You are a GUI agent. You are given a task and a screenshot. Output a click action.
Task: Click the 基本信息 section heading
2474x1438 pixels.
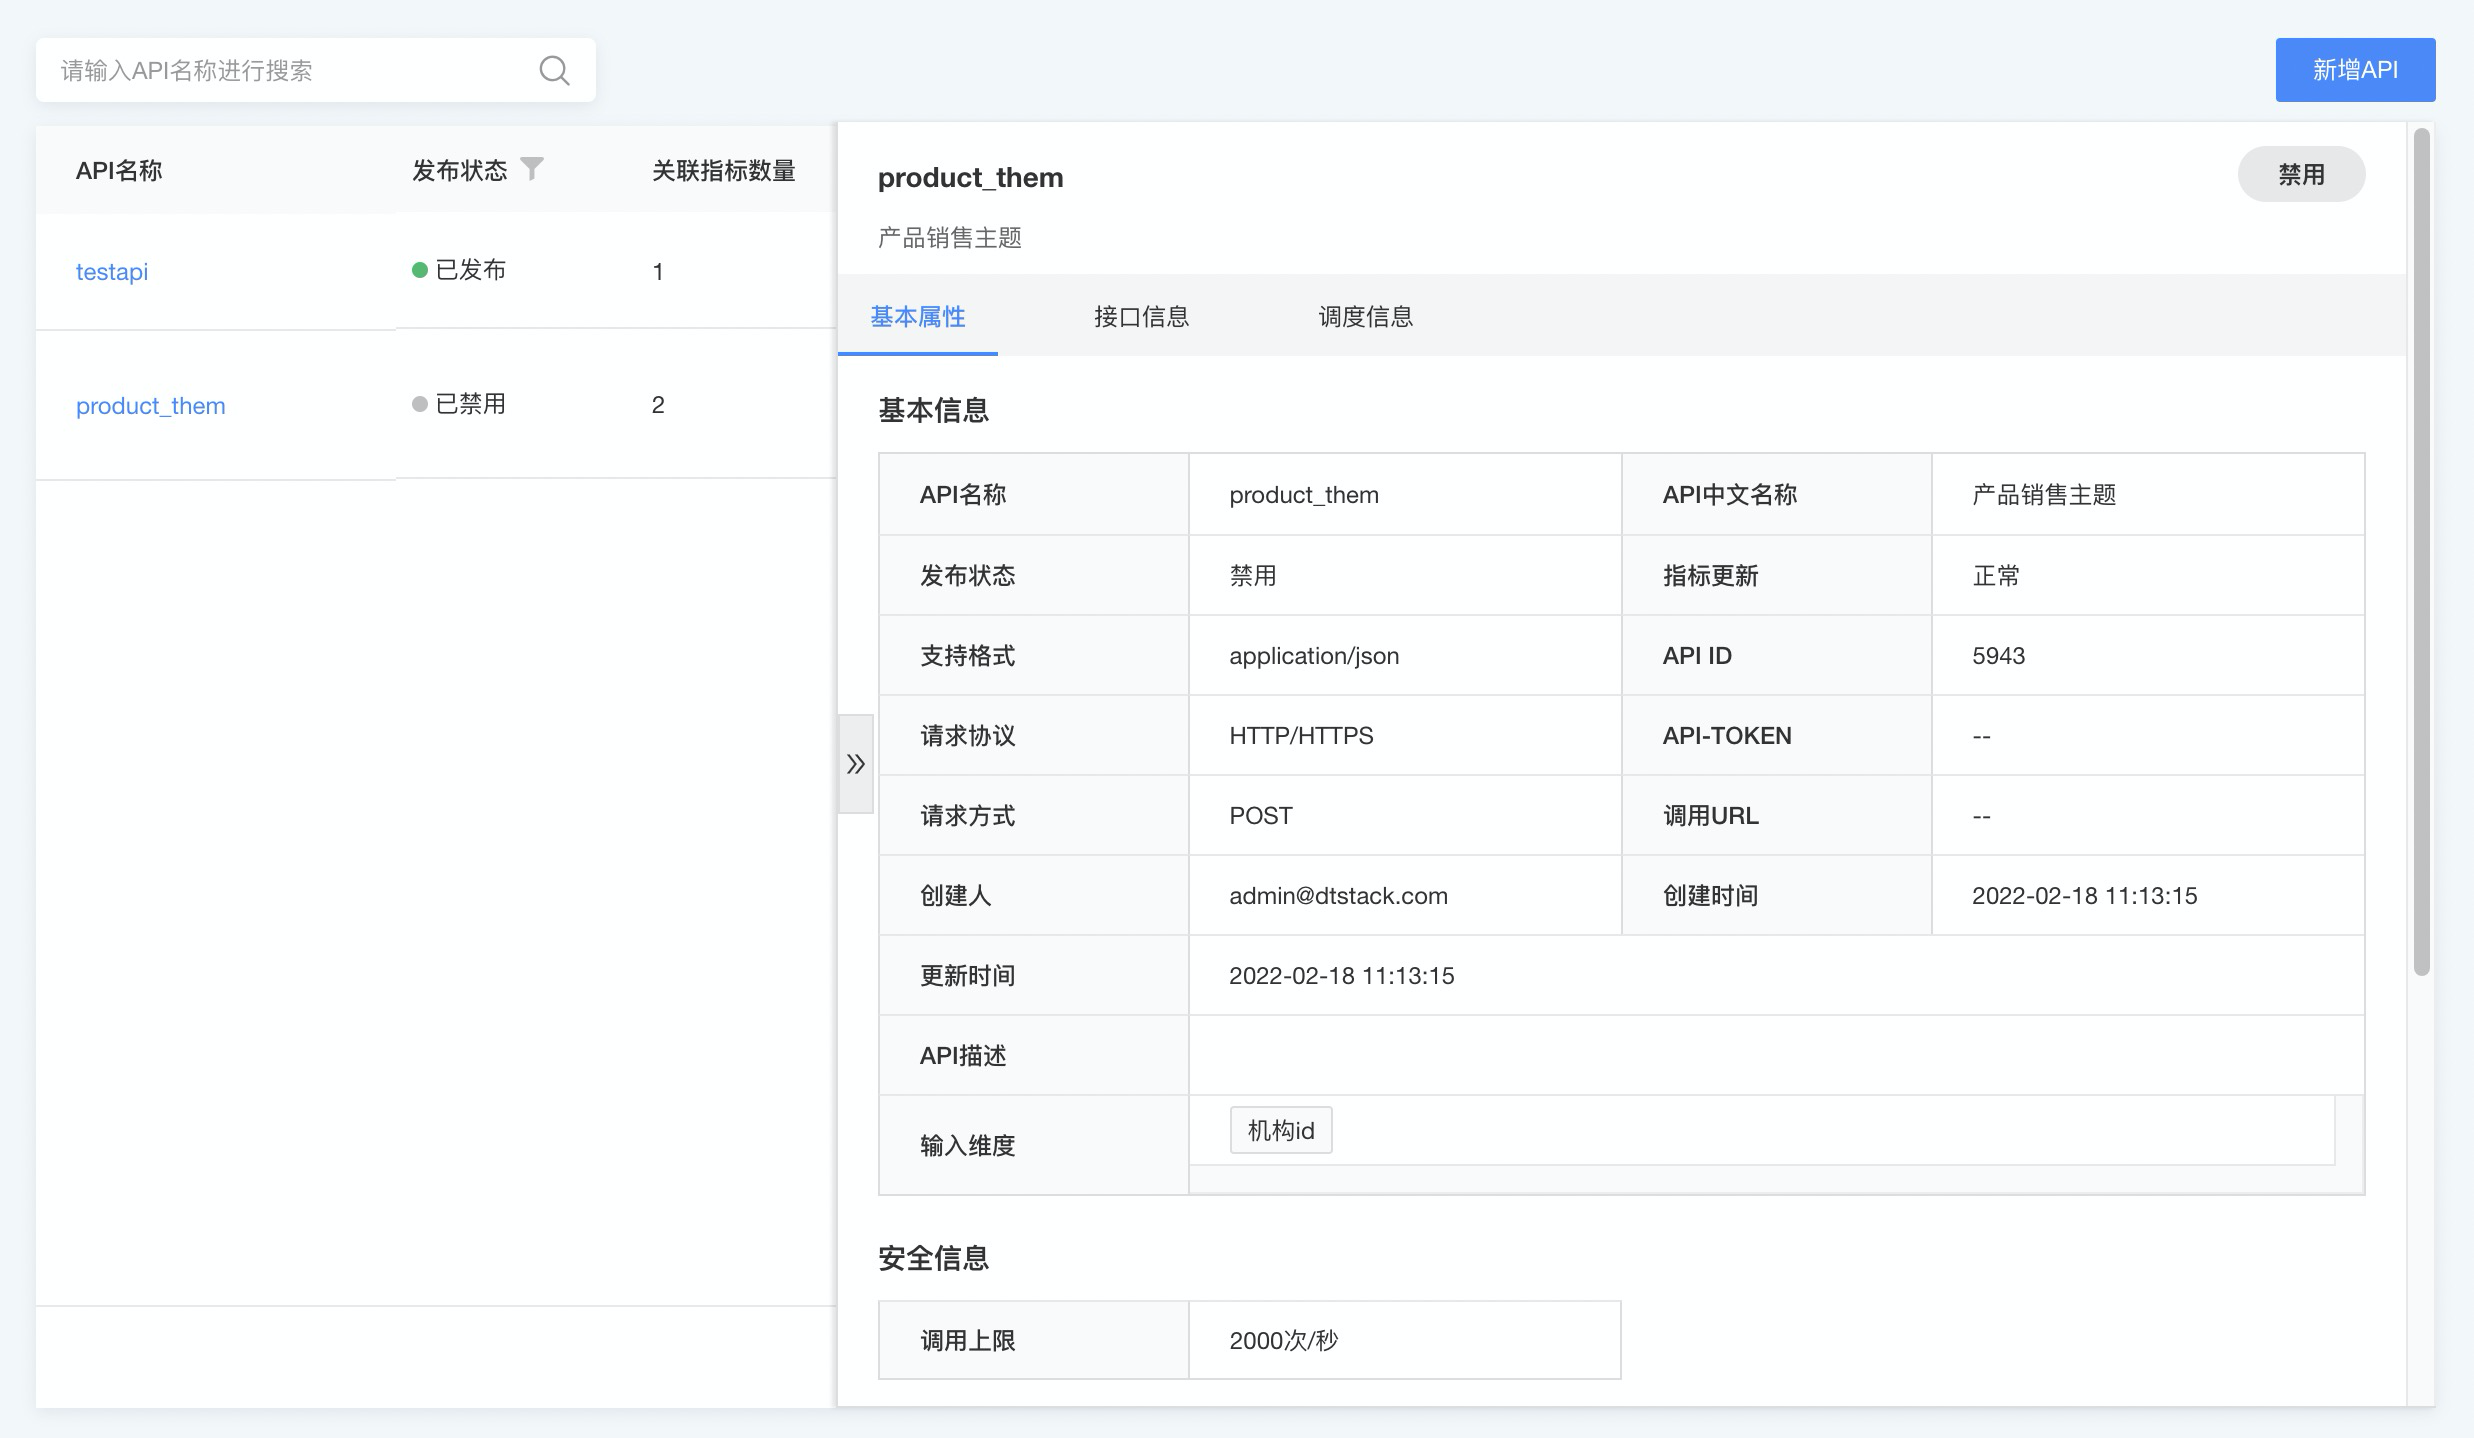933,410
